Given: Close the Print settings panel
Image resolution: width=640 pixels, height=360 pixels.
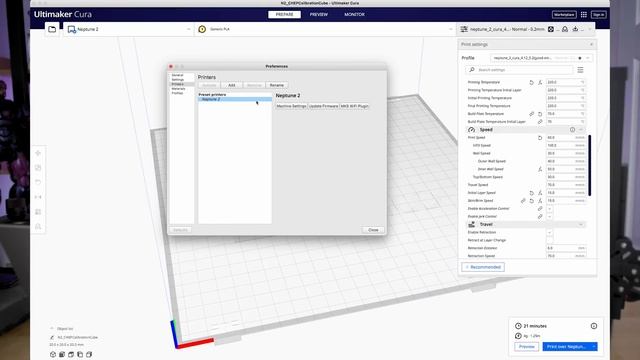Looking at the screenshot, I should coord(591,44).
